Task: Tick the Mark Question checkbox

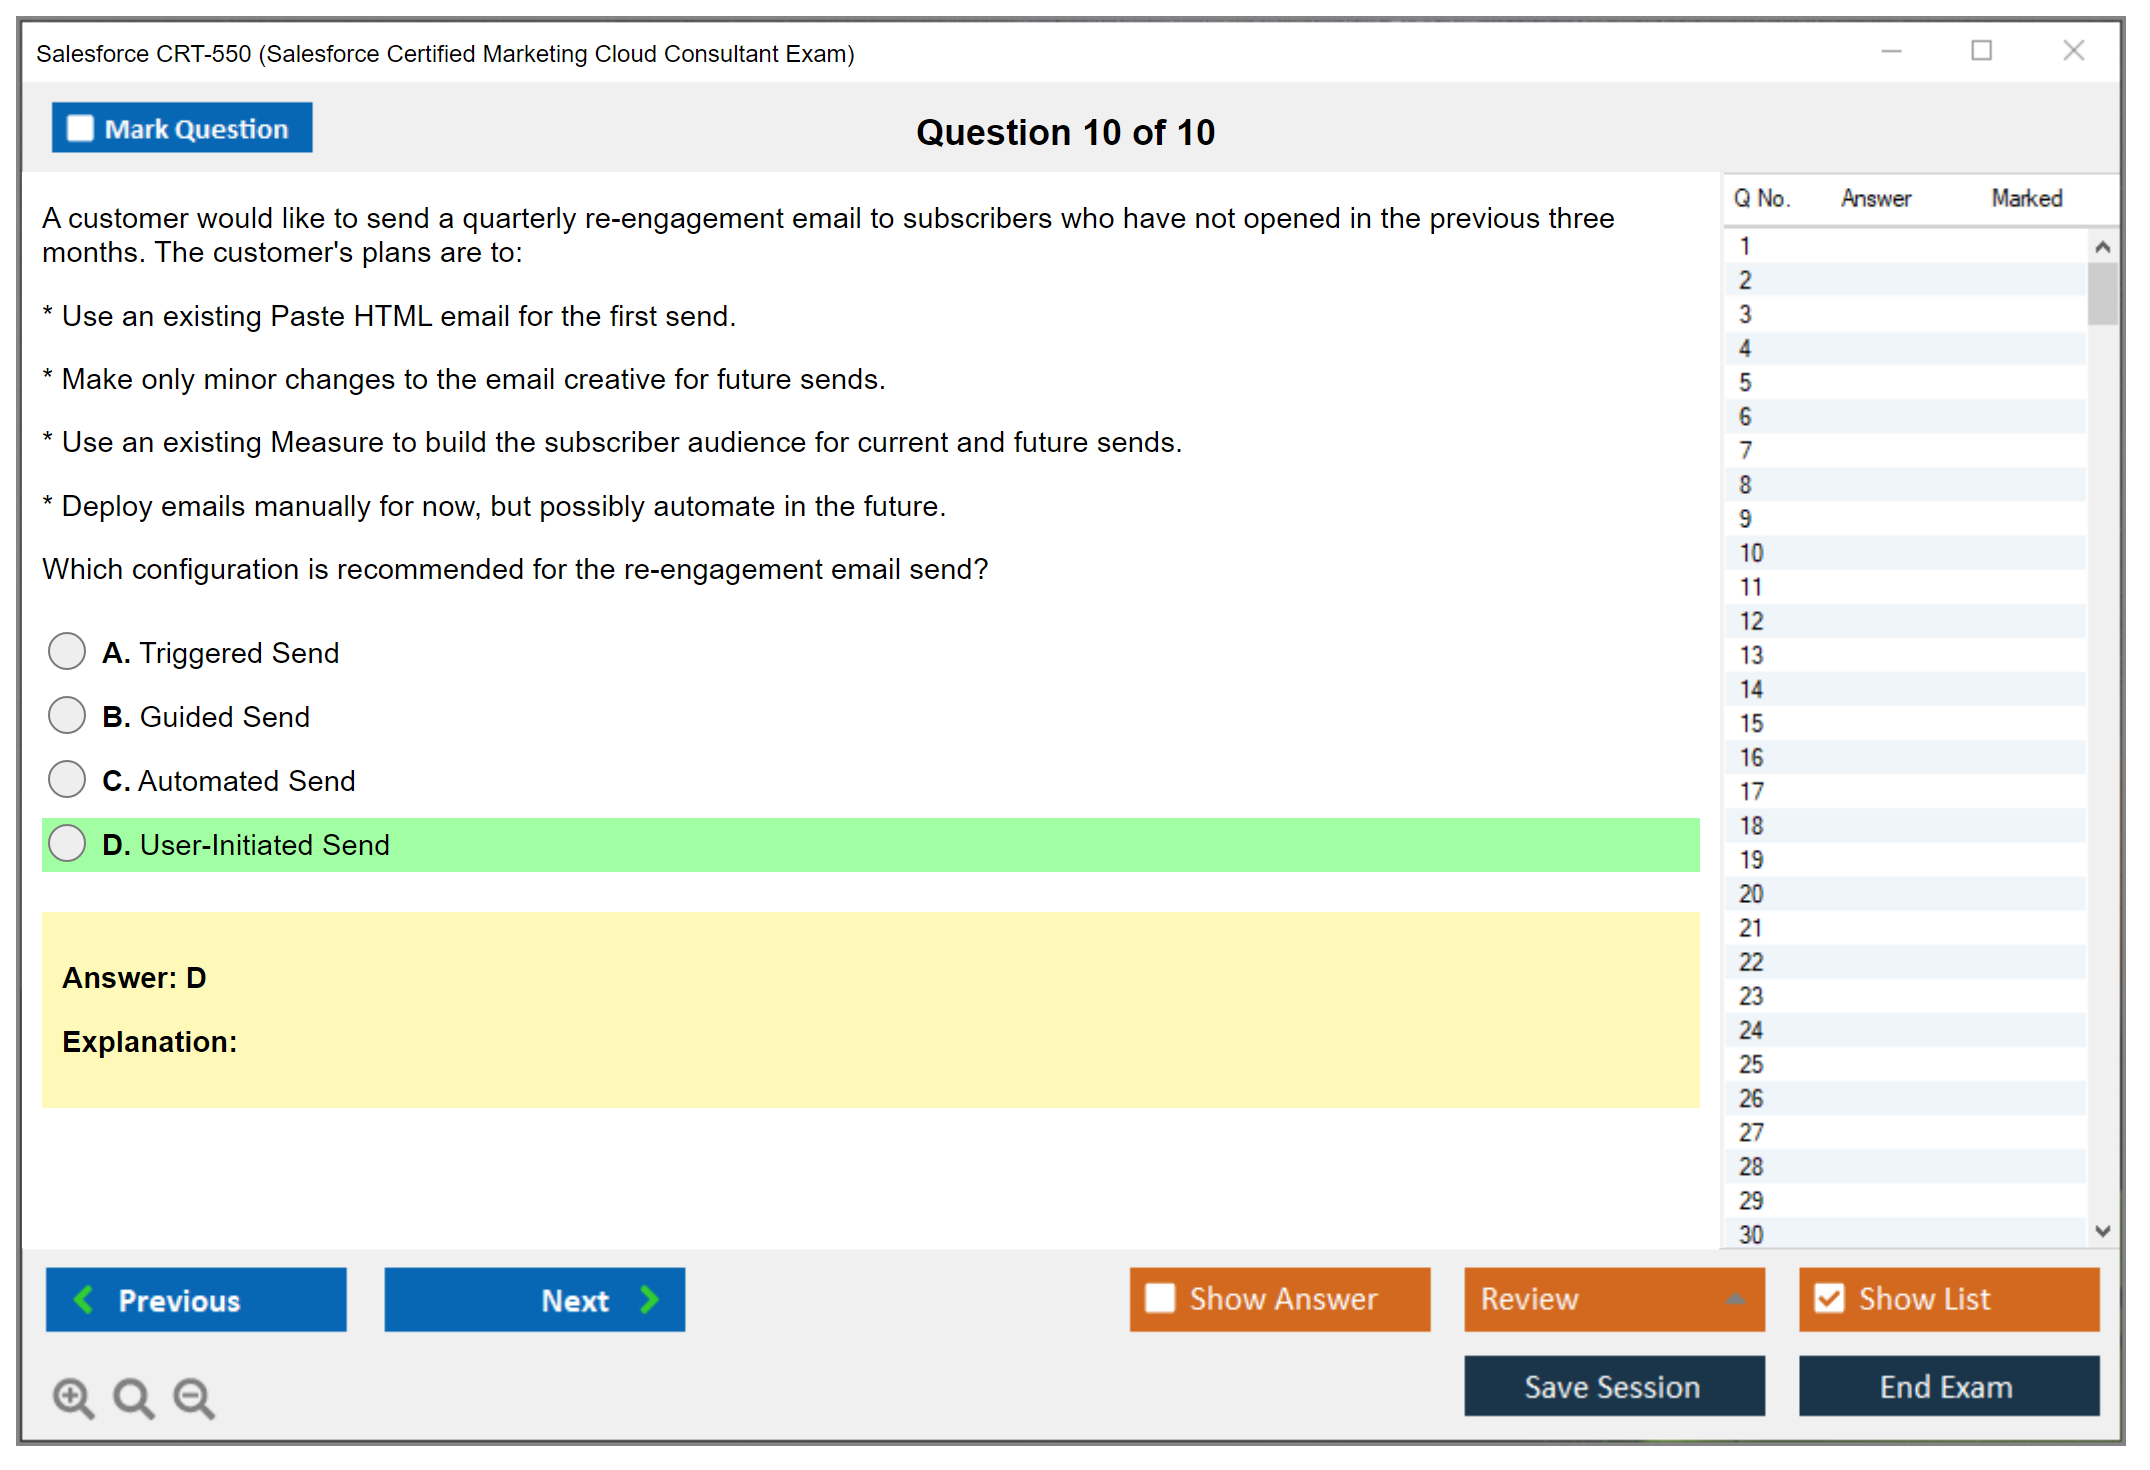Action: [80, 128]
